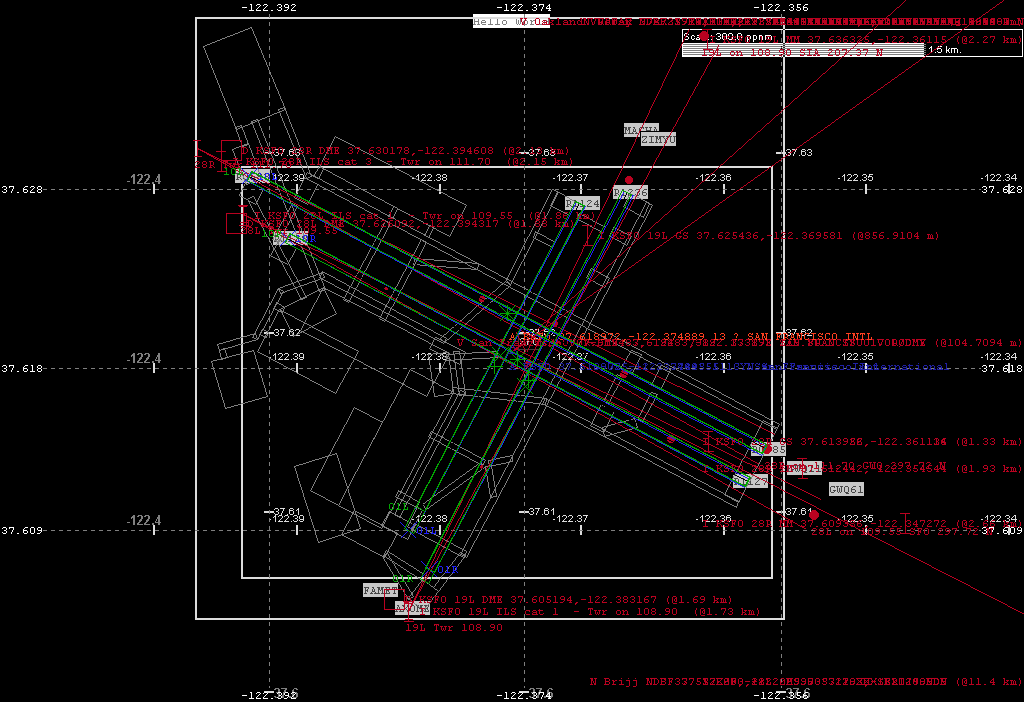Click the 19L Twr 108.90 label
Screen dimensions: 1024x702
(x=453, y=628)
